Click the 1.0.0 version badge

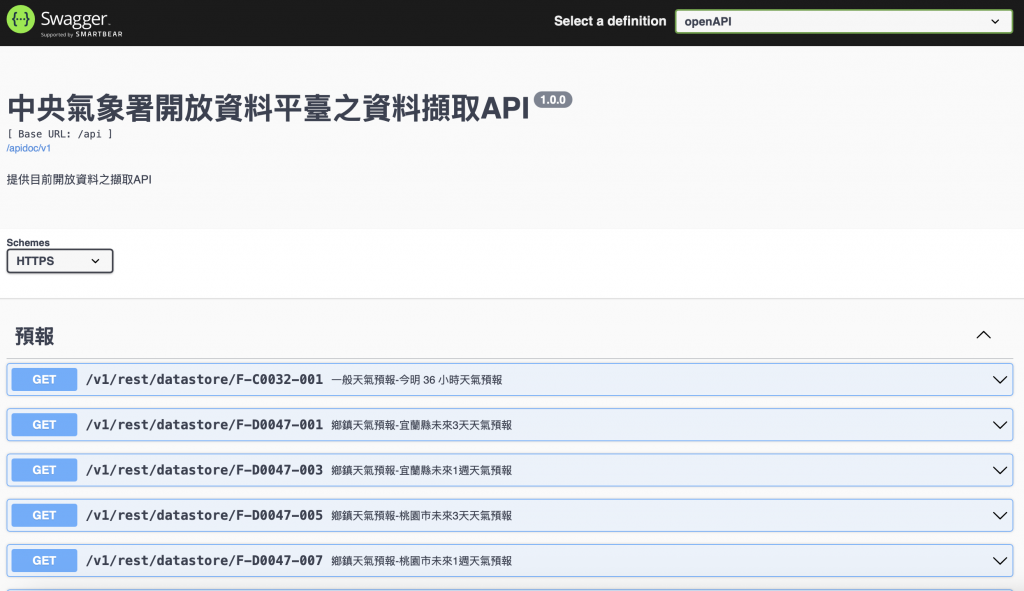click(553, 100)
